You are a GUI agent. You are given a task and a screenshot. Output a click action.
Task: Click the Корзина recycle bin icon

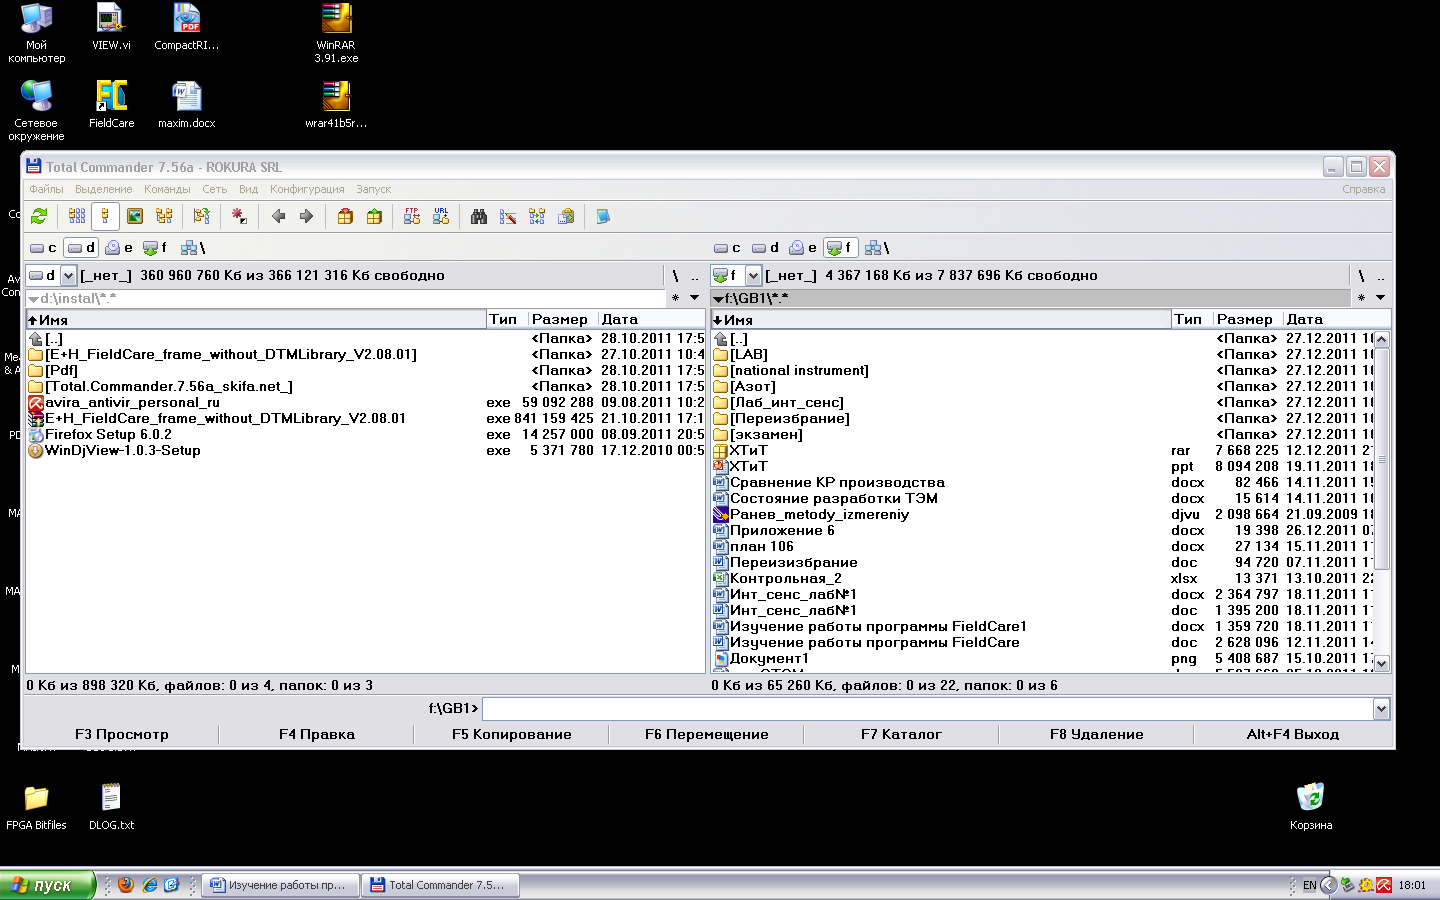[1311, 806]
